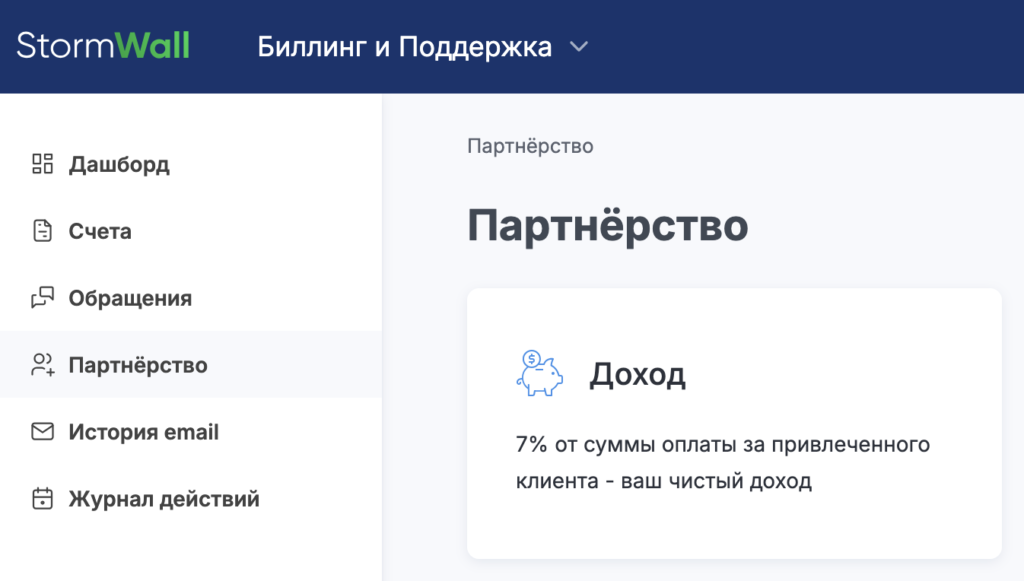The width and height of the screenshot is (1024, 581).
Task: Select the Партнёрство sidebar label
Action: click(138, 365)
